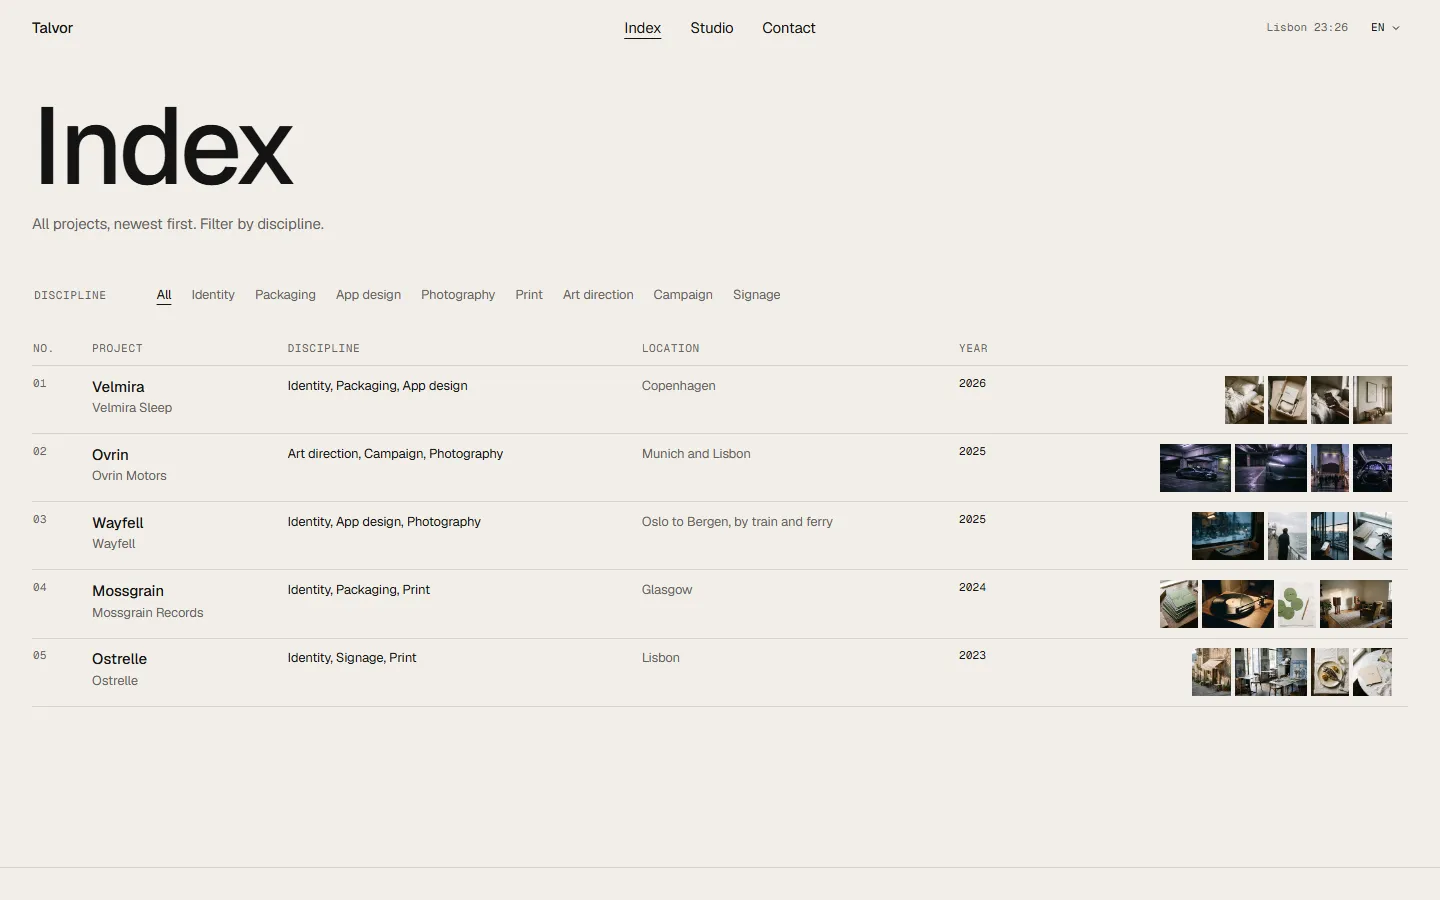
Task: Open first thumbnail in Wayfell row
Action: 1228,536
